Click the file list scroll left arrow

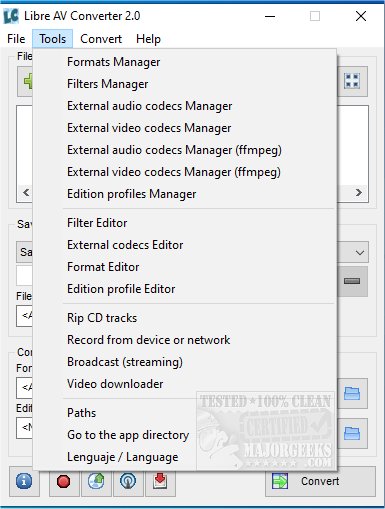(26, 193)
